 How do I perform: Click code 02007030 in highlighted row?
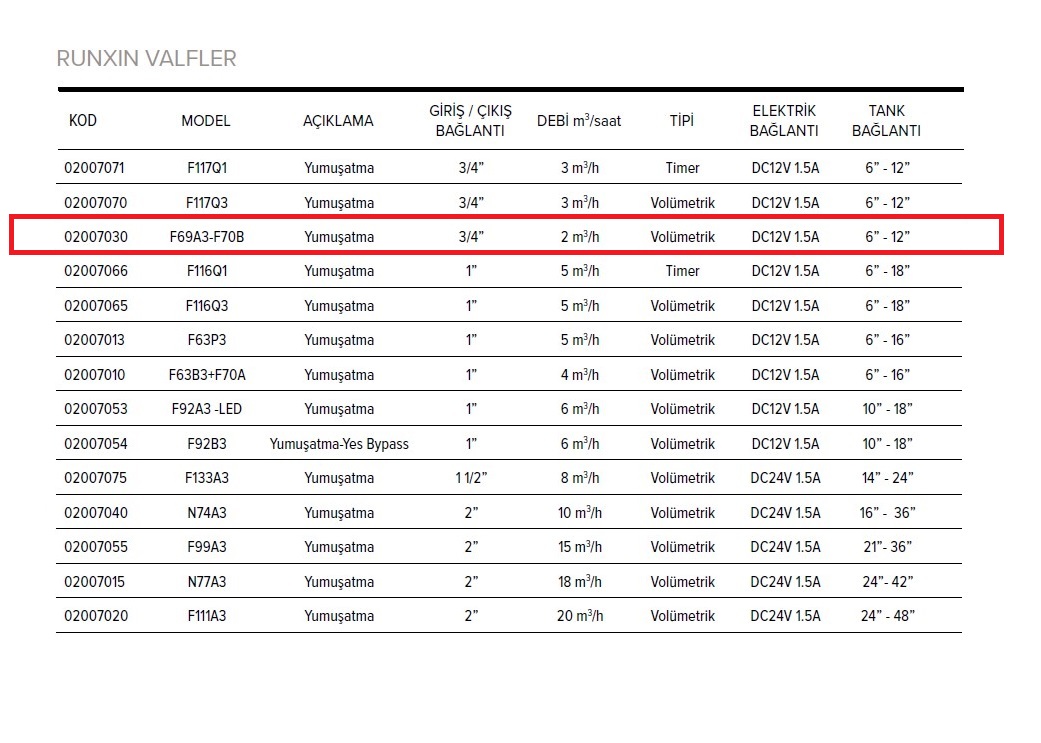tap(94, 237)
